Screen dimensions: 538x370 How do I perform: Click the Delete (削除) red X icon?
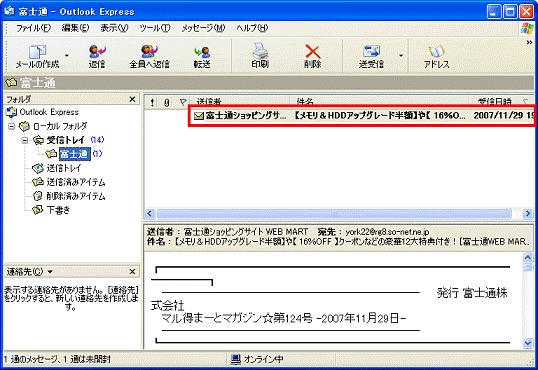(x=313, y=56)
